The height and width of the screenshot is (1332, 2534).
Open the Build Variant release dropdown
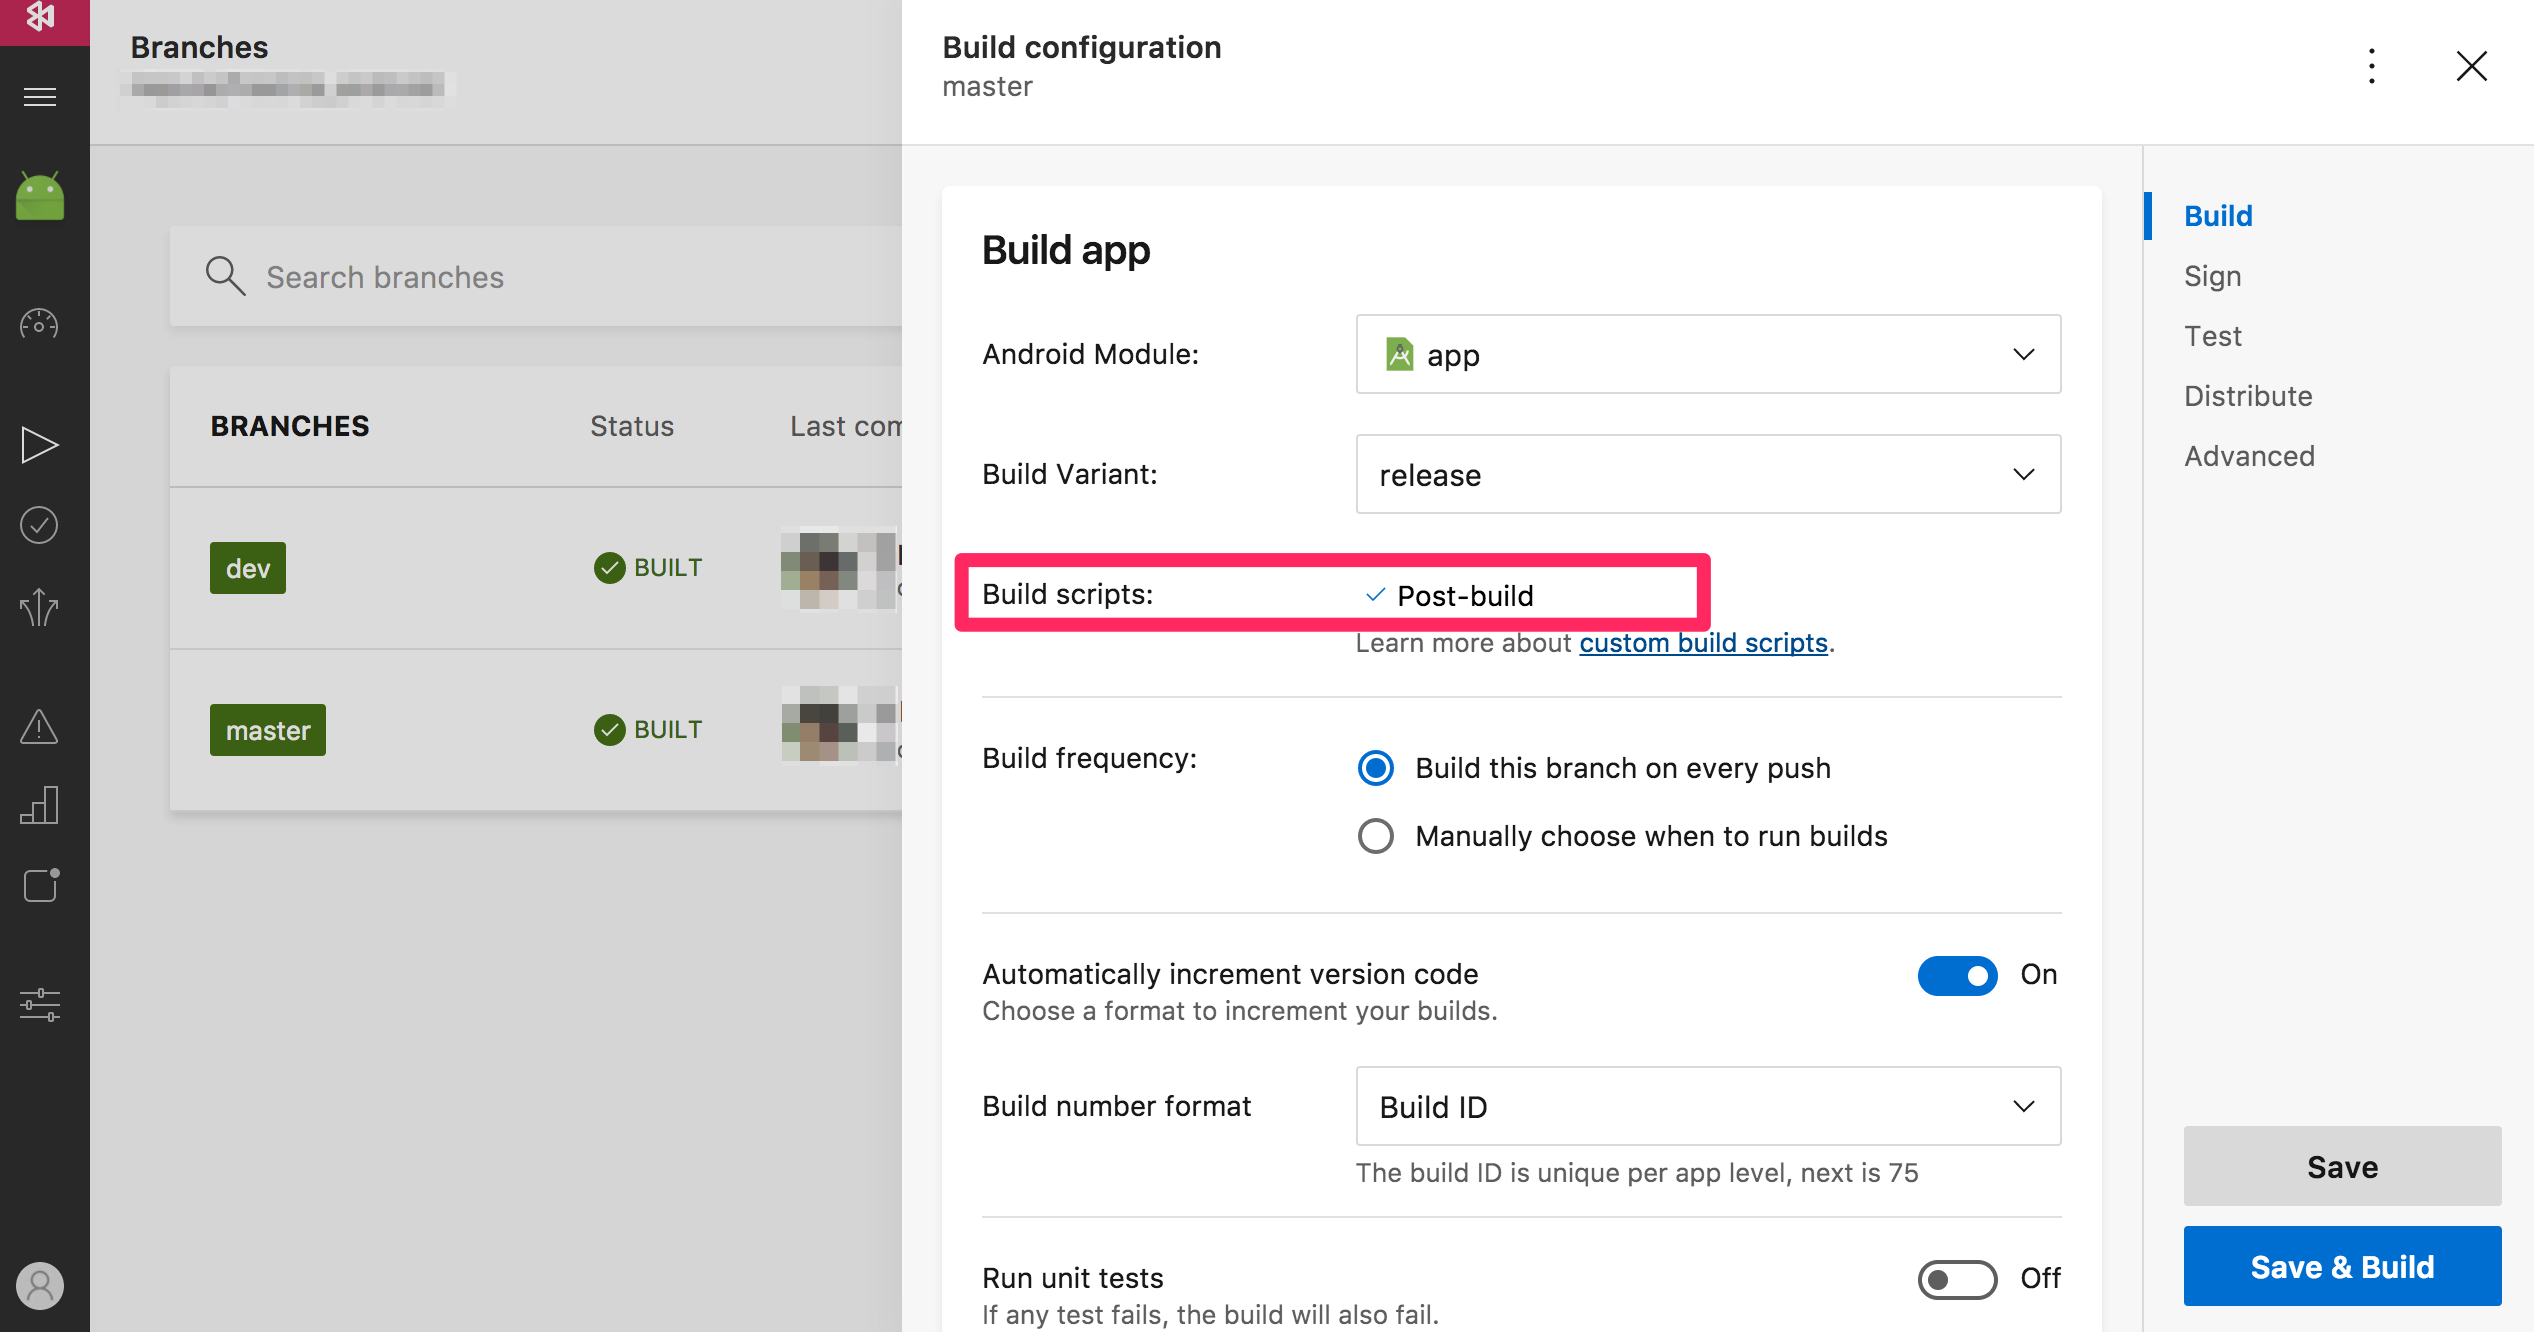click(1708, 475)
